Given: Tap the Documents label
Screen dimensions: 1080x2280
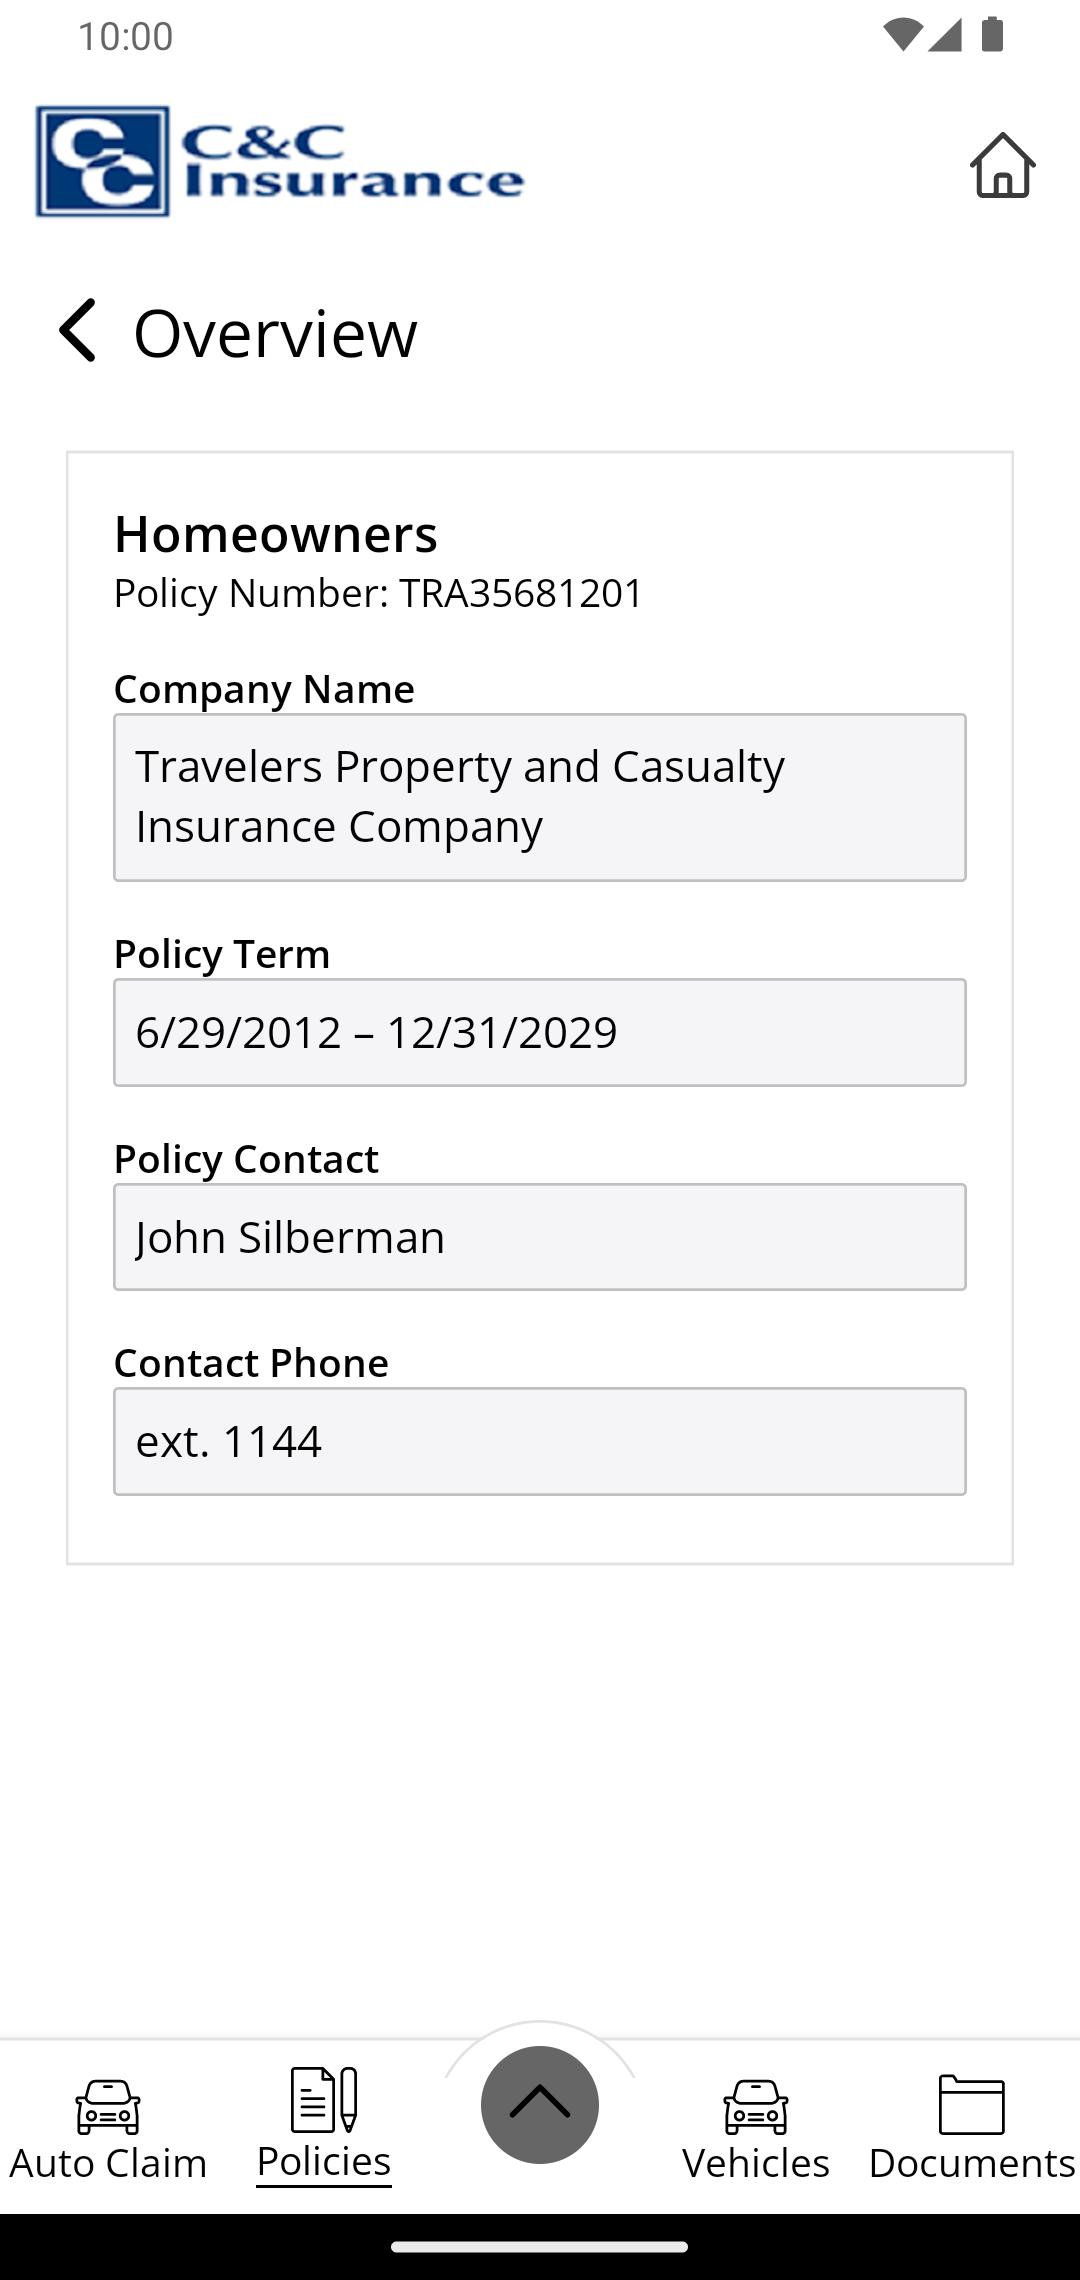Looking at the screenshot, I should [972, 2163].
